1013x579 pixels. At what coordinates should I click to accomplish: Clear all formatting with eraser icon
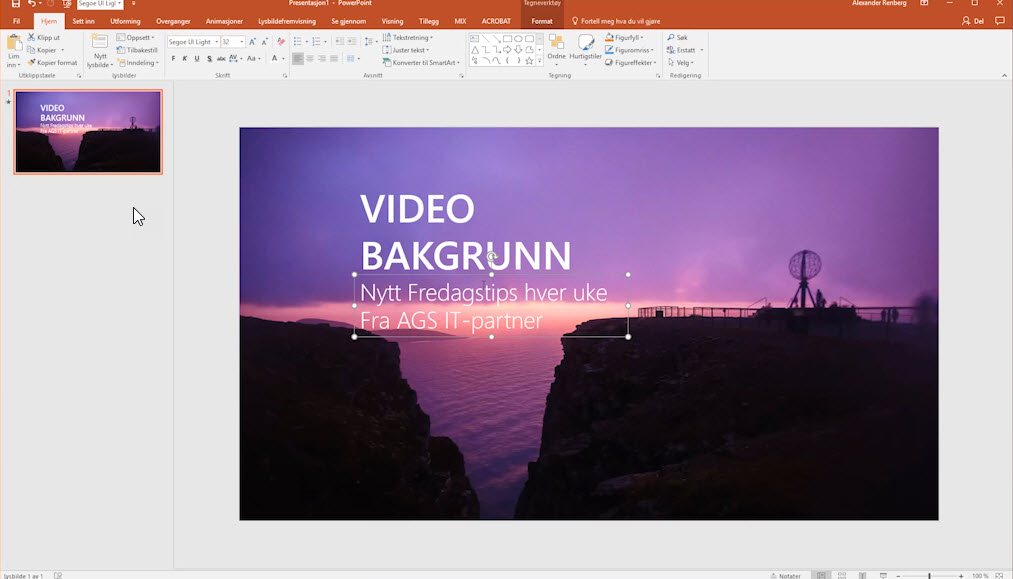click(x=281, y=41)
